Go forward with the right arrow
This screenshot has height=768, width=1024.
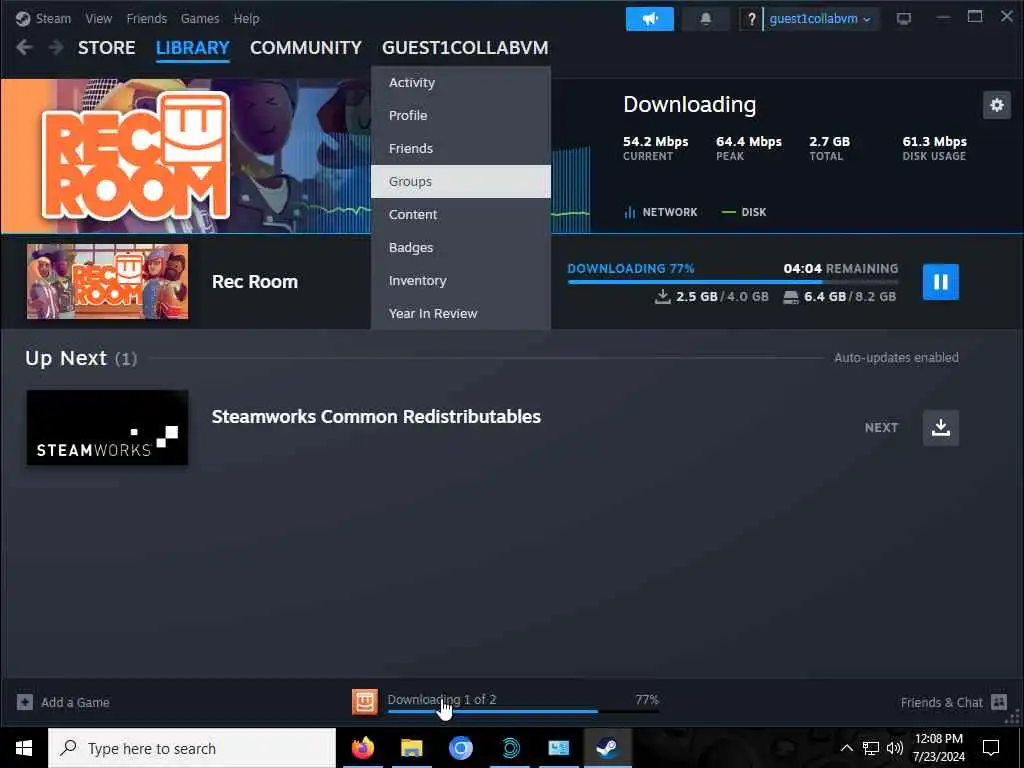click(x=56, y=47)
